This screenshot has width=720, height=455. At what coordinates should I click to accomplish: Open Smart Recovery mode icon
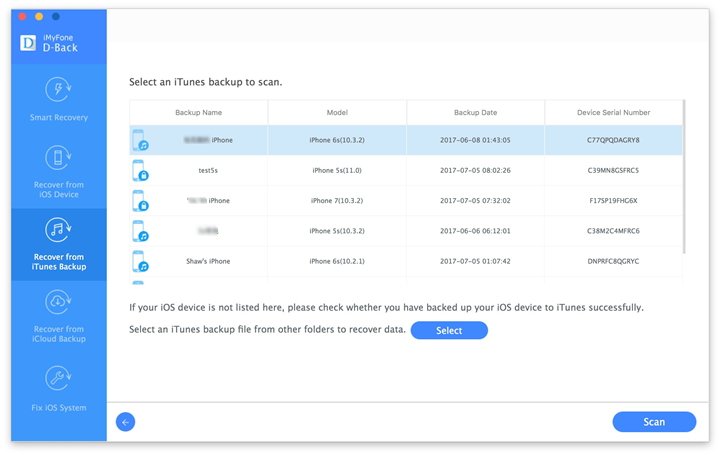[58, 89]
